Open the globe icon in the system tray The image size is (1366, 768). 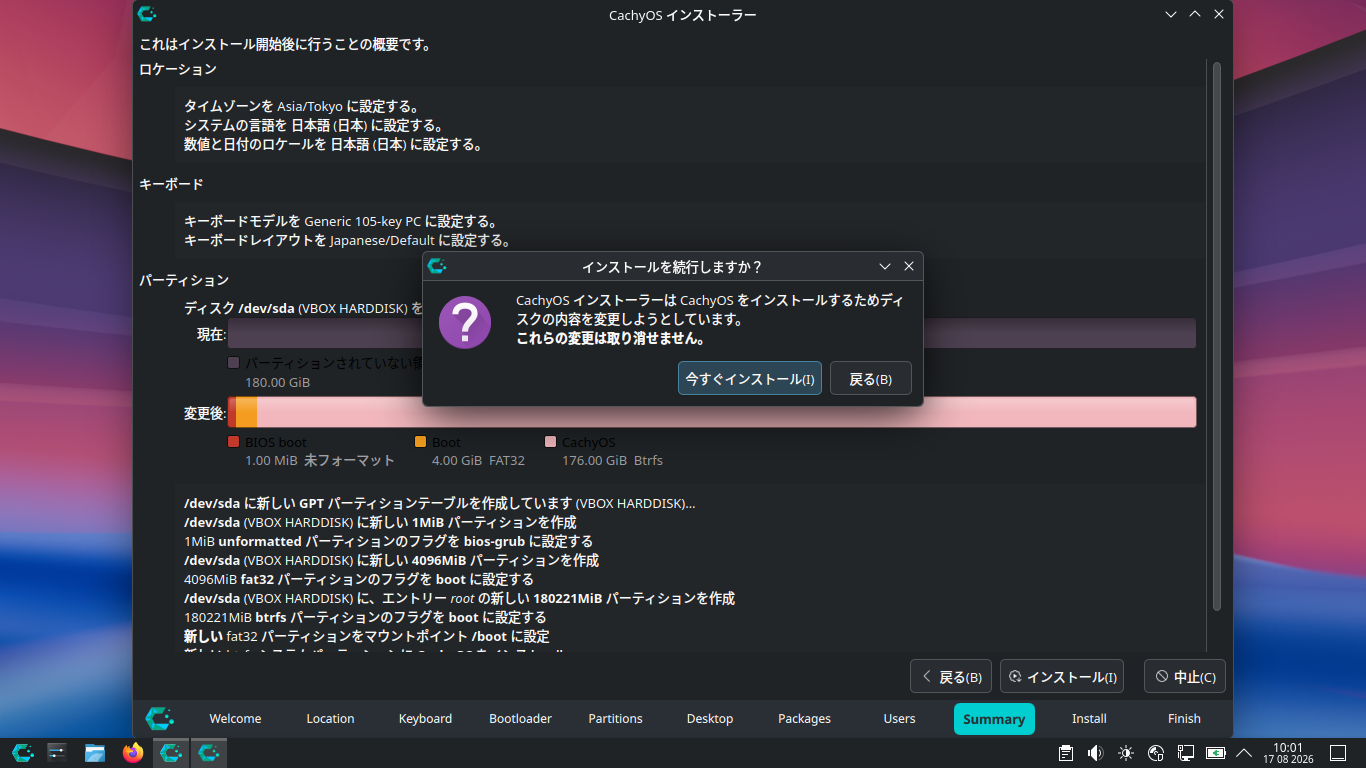(x=1156, y=753)
